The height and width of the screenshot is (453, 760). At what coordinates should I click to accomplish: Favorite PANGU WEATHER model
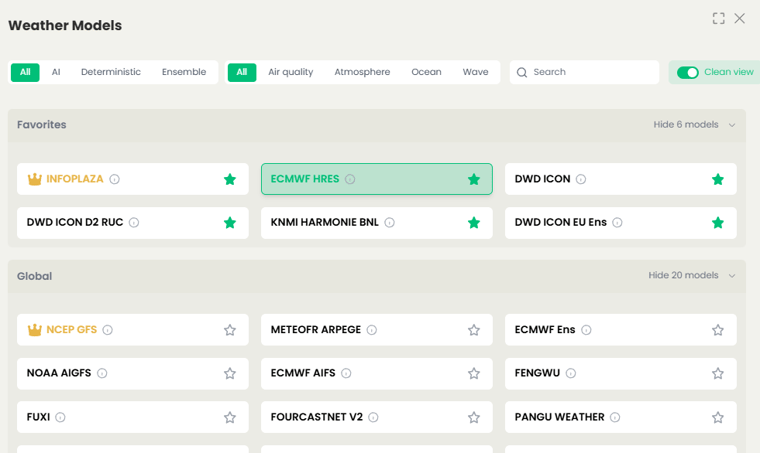718,417
